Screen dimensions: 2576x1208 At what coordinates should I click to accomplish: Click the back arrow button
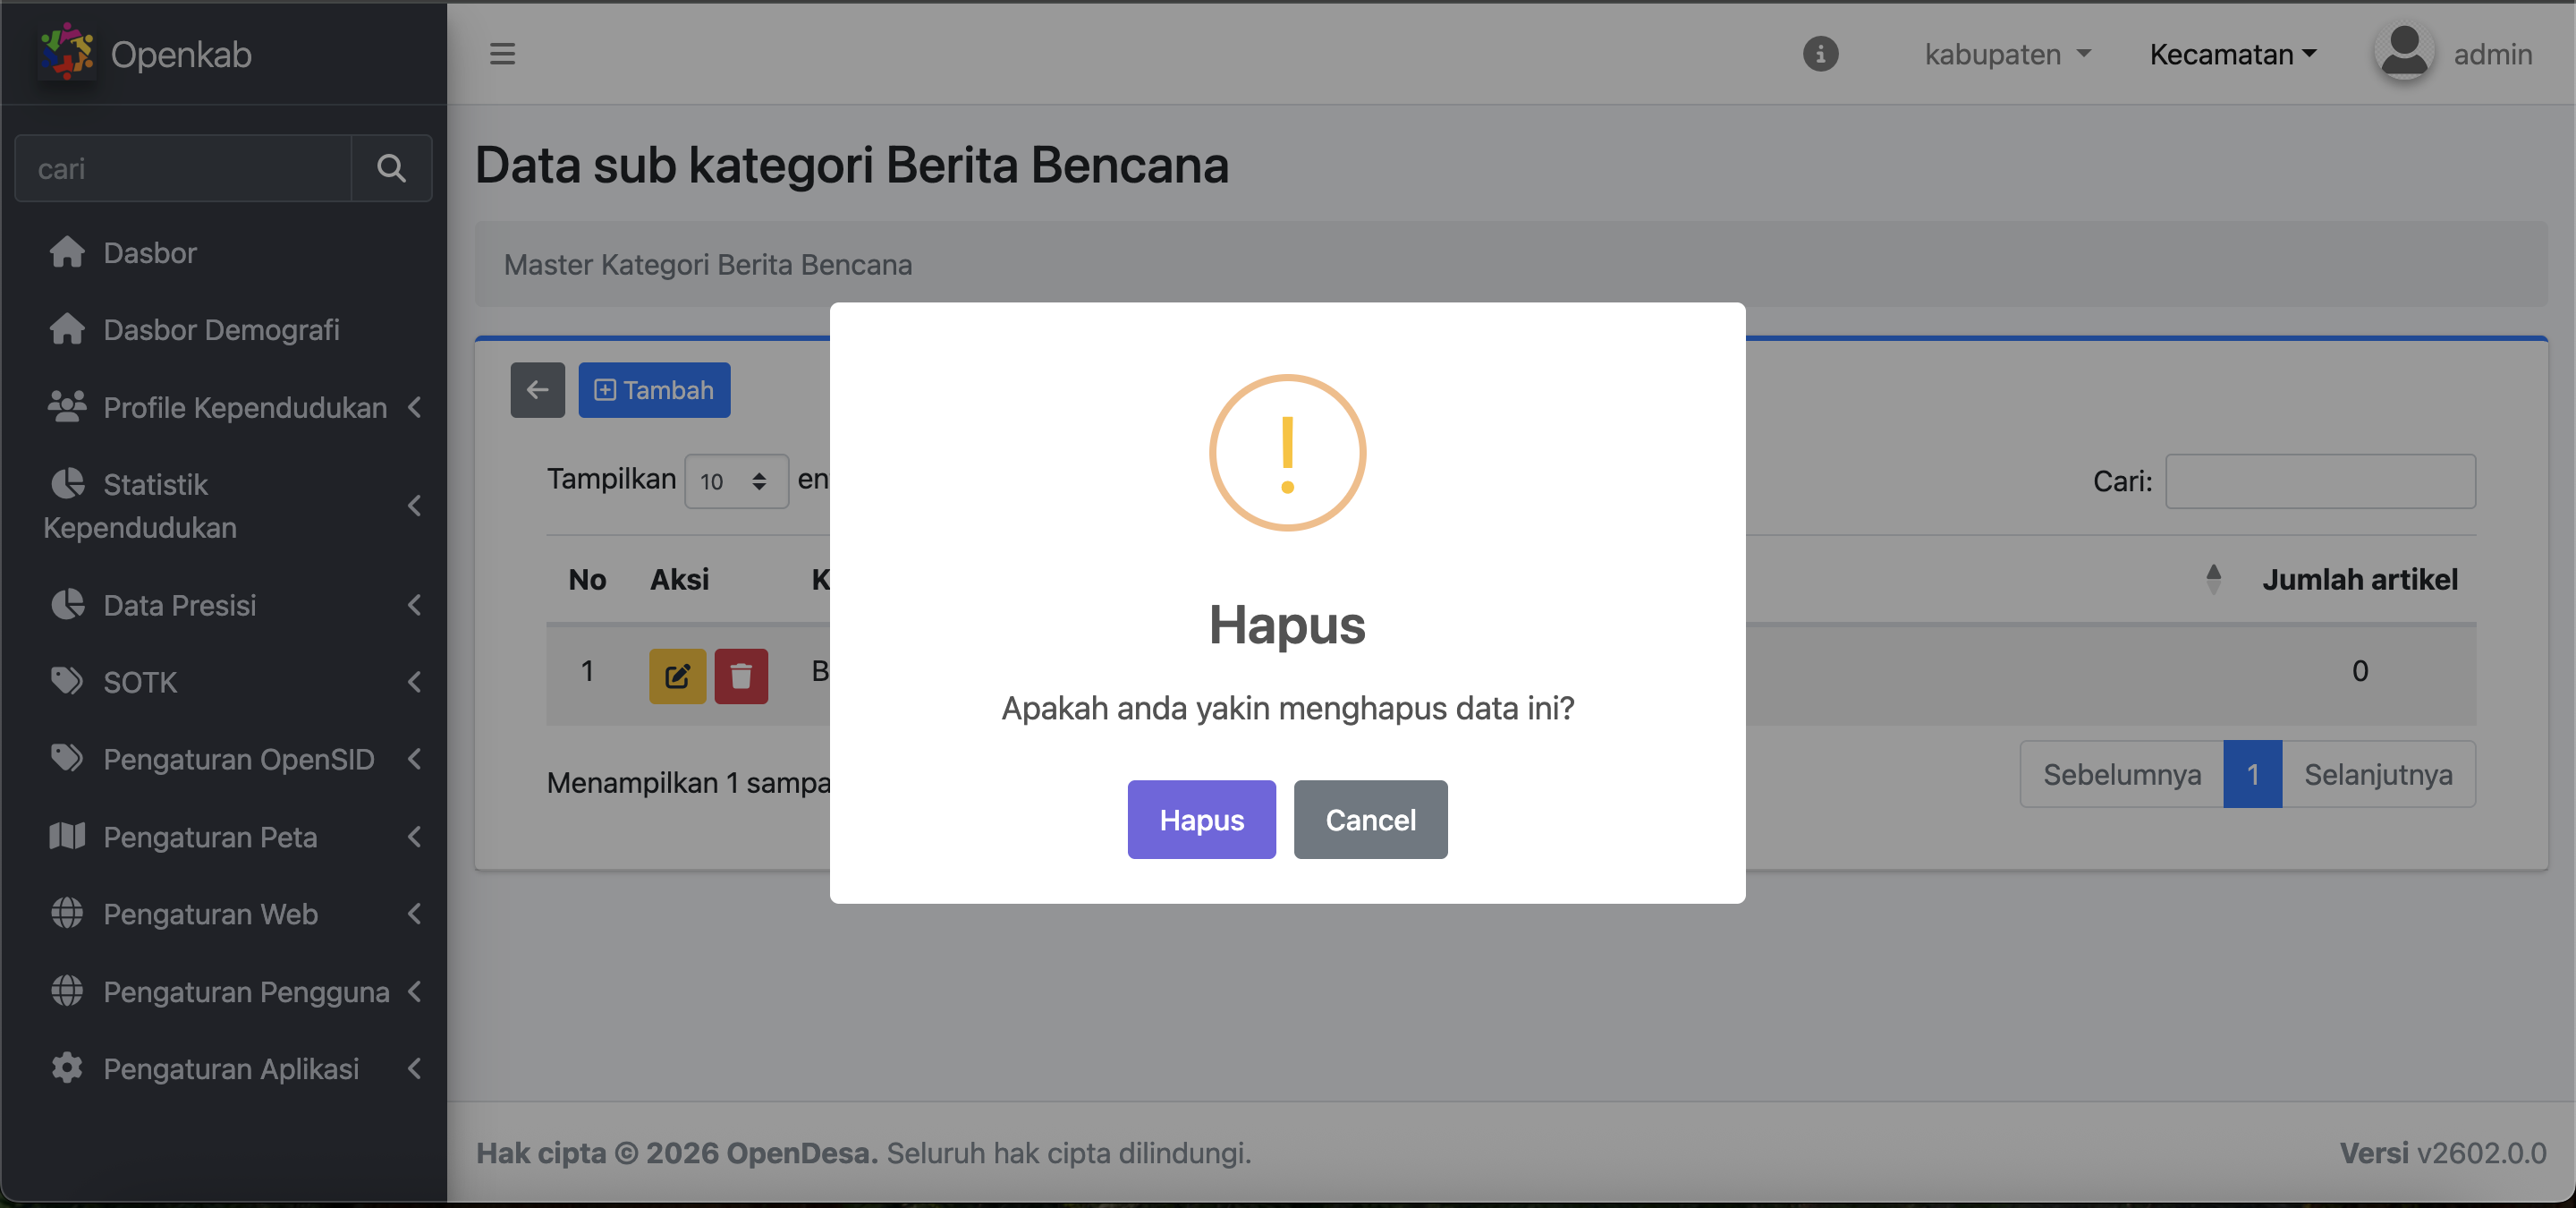pyautogui.click(x=537, y=390)
